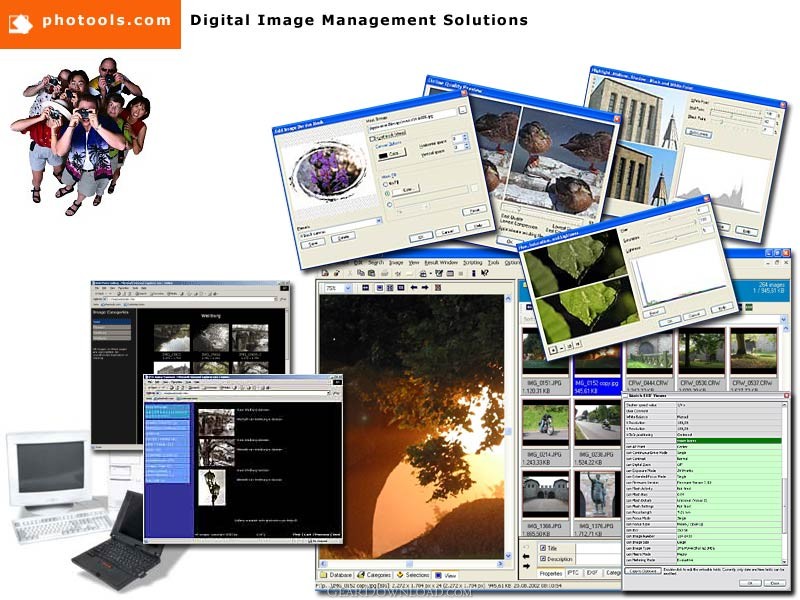Click the right arrow navigation icon in viewer toolbar
The width and height of the screenshot is (800, 600).
point(427,288)
